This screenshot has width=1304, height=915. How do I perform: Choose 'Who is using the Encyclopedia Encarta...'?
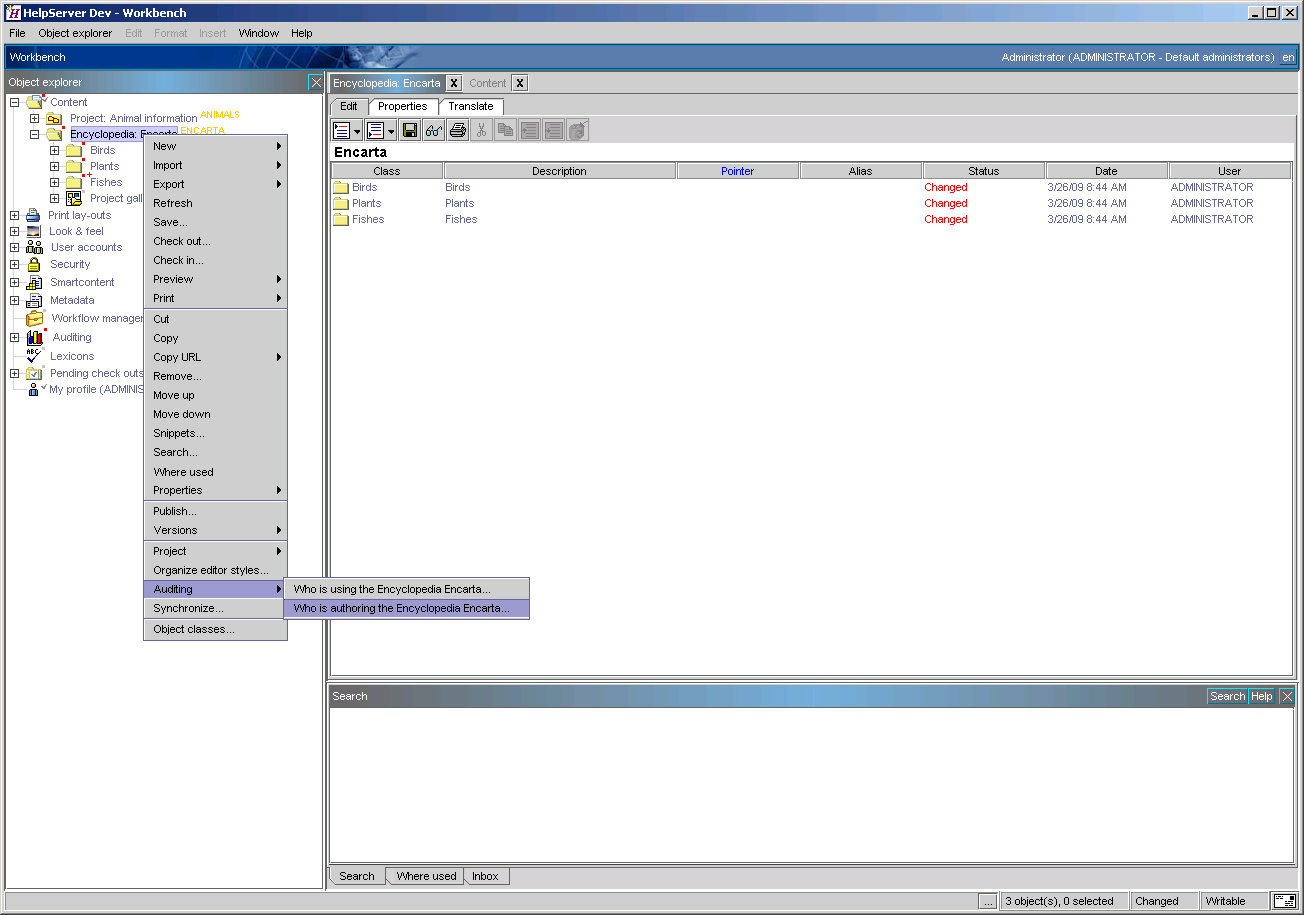coord(406,589)
